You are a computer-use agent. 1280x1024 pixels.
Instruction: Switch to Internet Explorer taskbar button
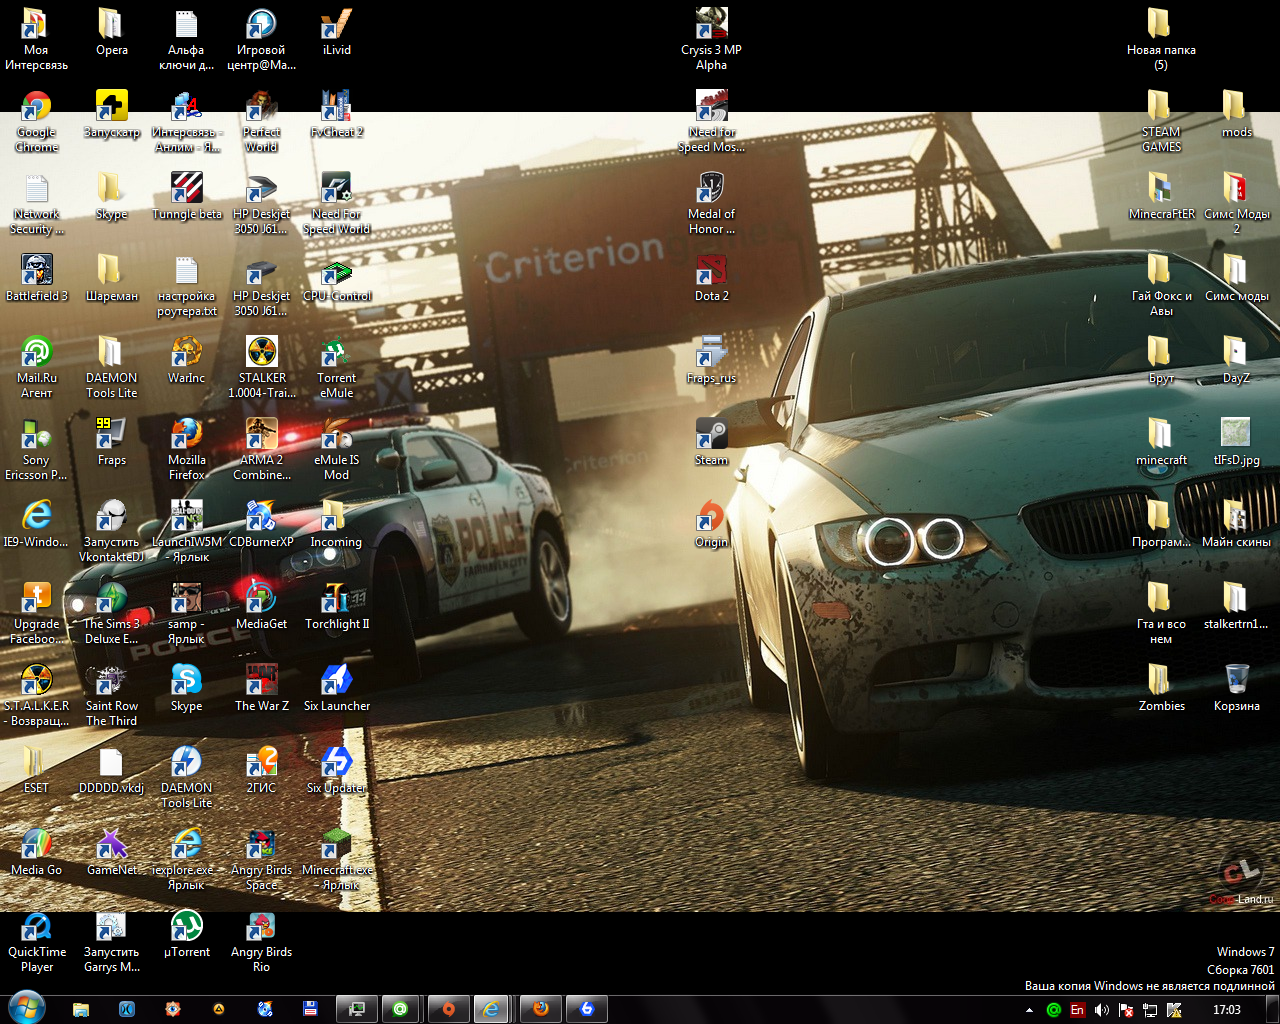(x=492, y=1009)
